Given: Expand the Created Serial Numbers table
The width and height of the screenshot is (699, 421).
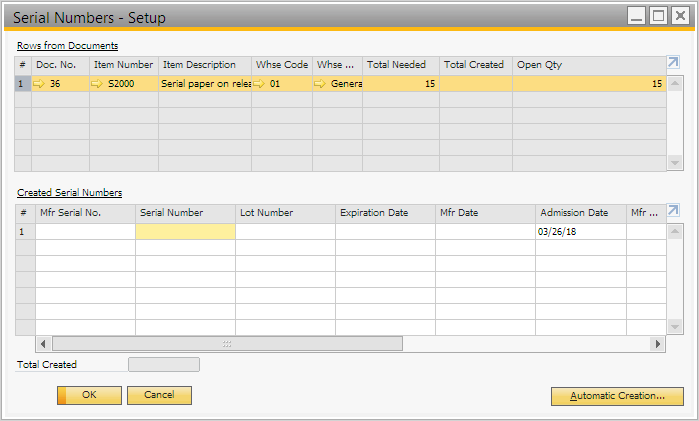Looking at the screenshot, I should tap(673, 210).
